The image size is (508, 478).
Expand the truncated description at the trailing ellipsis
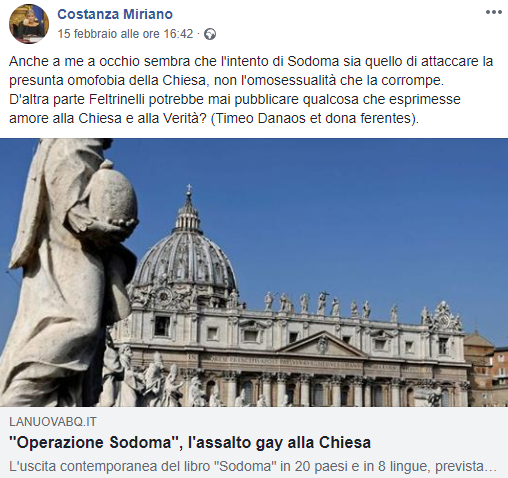[x=491, y=468]
